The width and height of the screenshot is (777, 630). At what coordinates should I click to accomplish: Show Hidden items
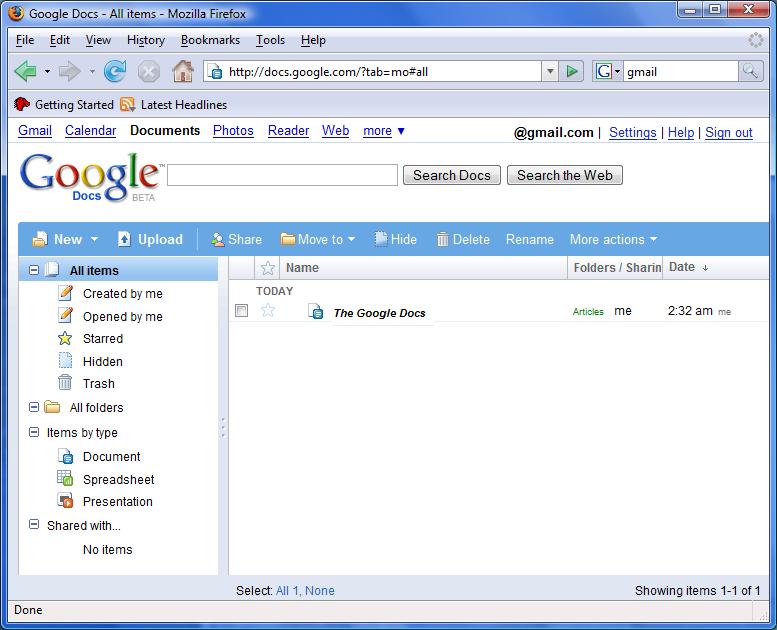tap(103, 361)
